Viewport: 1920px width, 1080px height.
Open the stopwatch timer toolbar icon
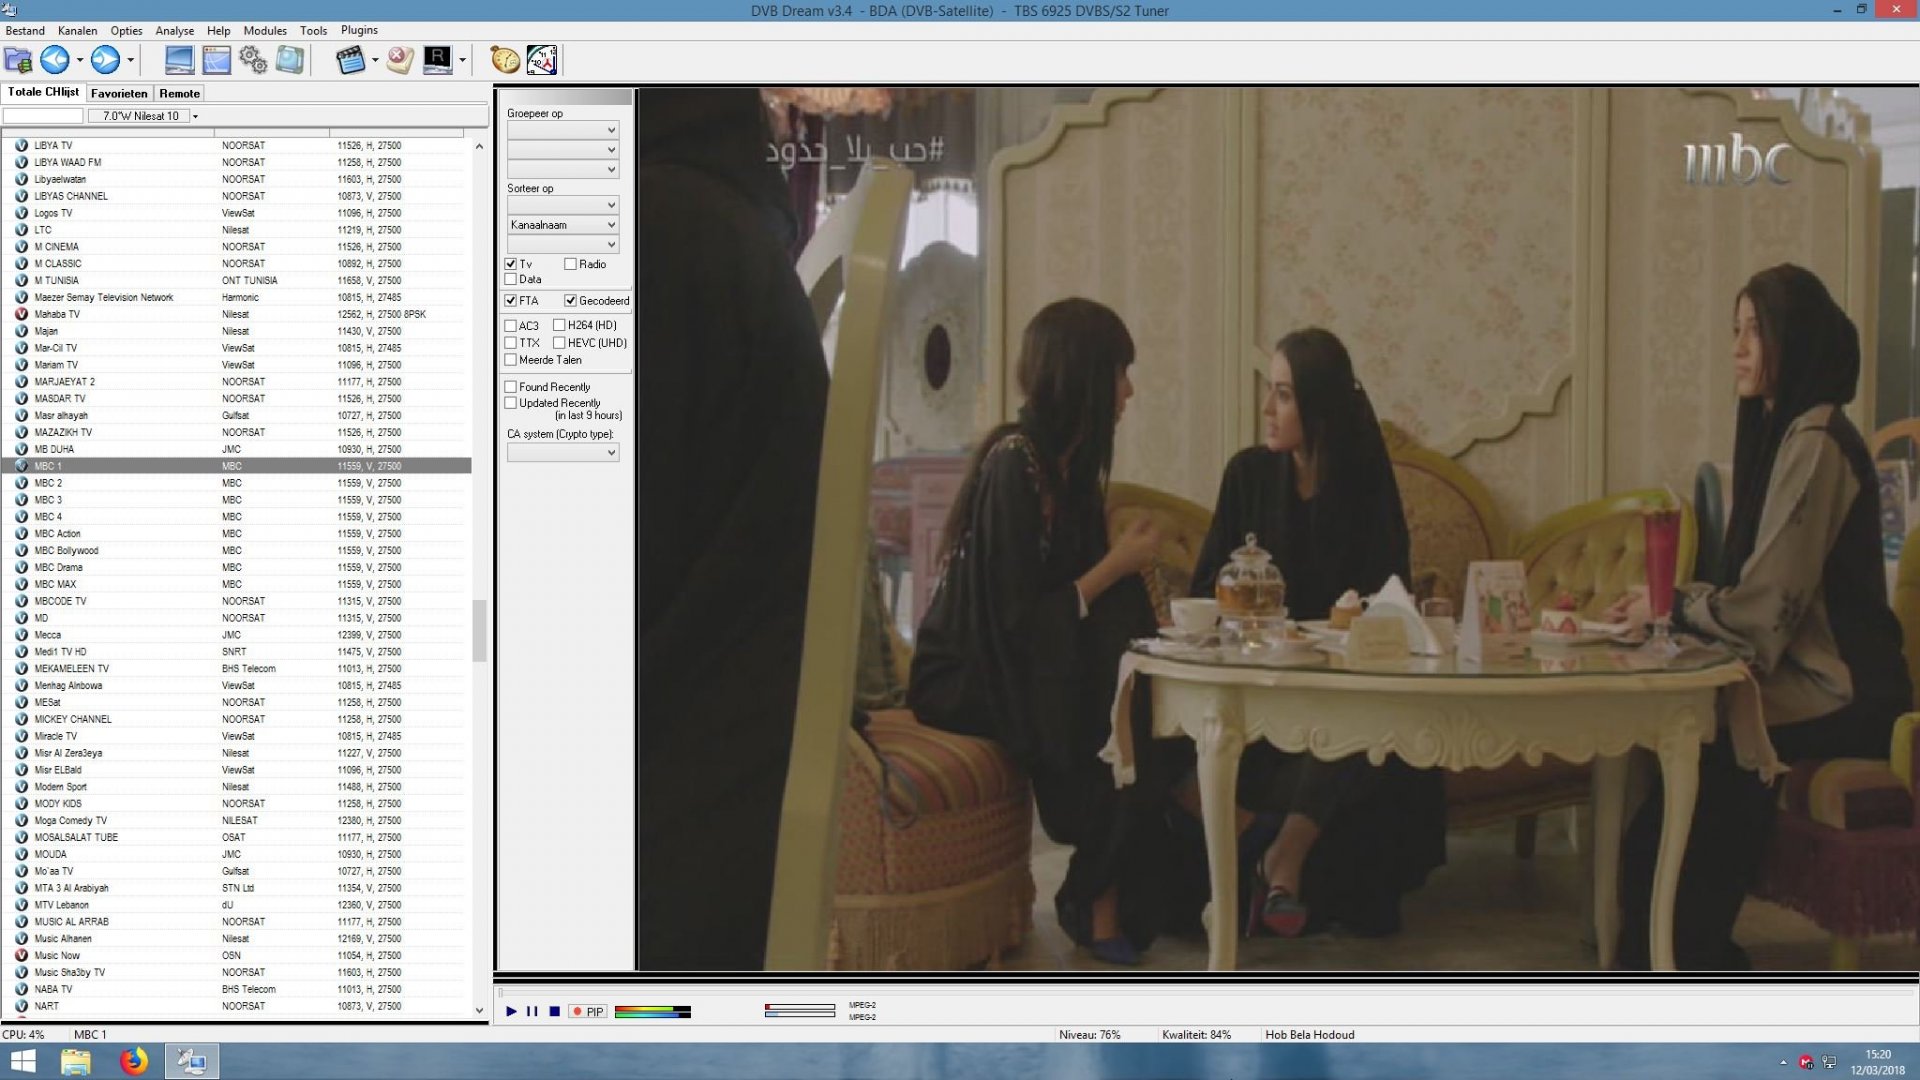[503, 60]
